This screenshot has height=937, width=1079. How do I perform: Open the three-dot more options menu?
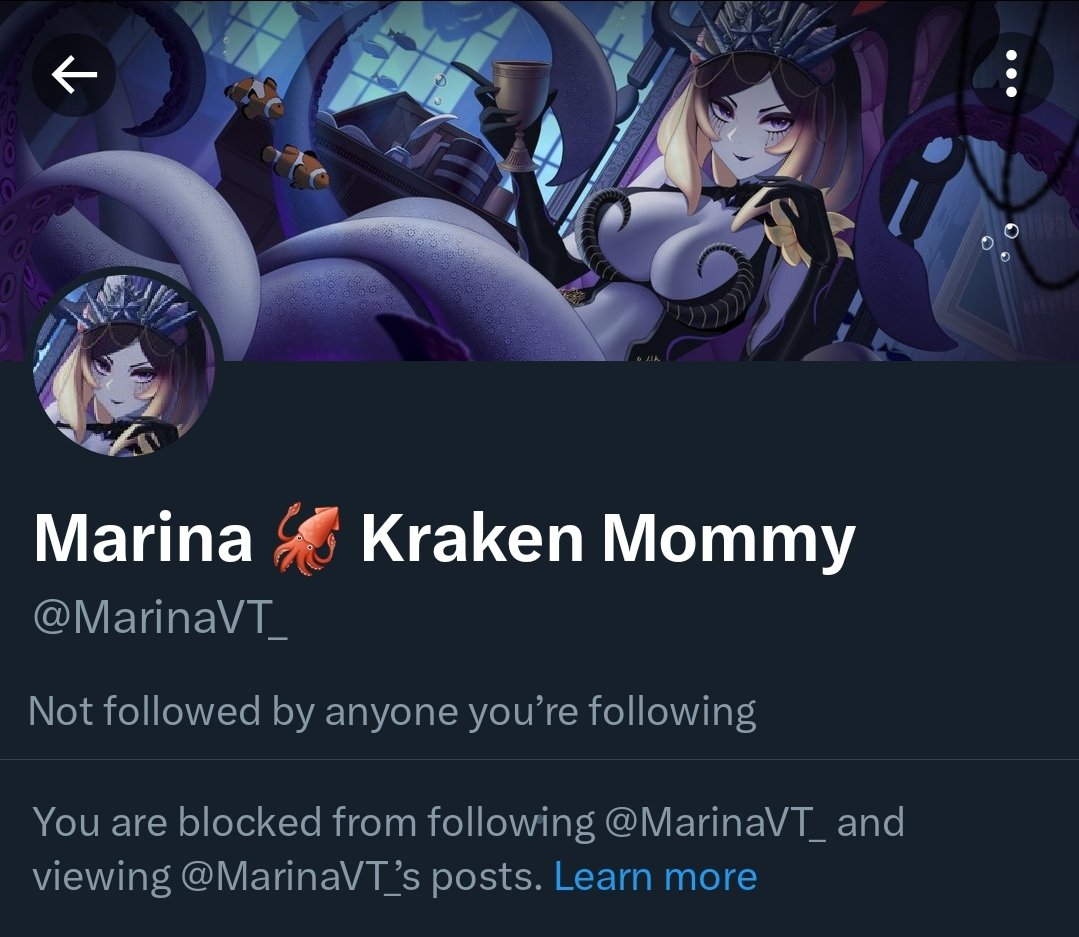pyautogui.click(x=1011, y=74)
